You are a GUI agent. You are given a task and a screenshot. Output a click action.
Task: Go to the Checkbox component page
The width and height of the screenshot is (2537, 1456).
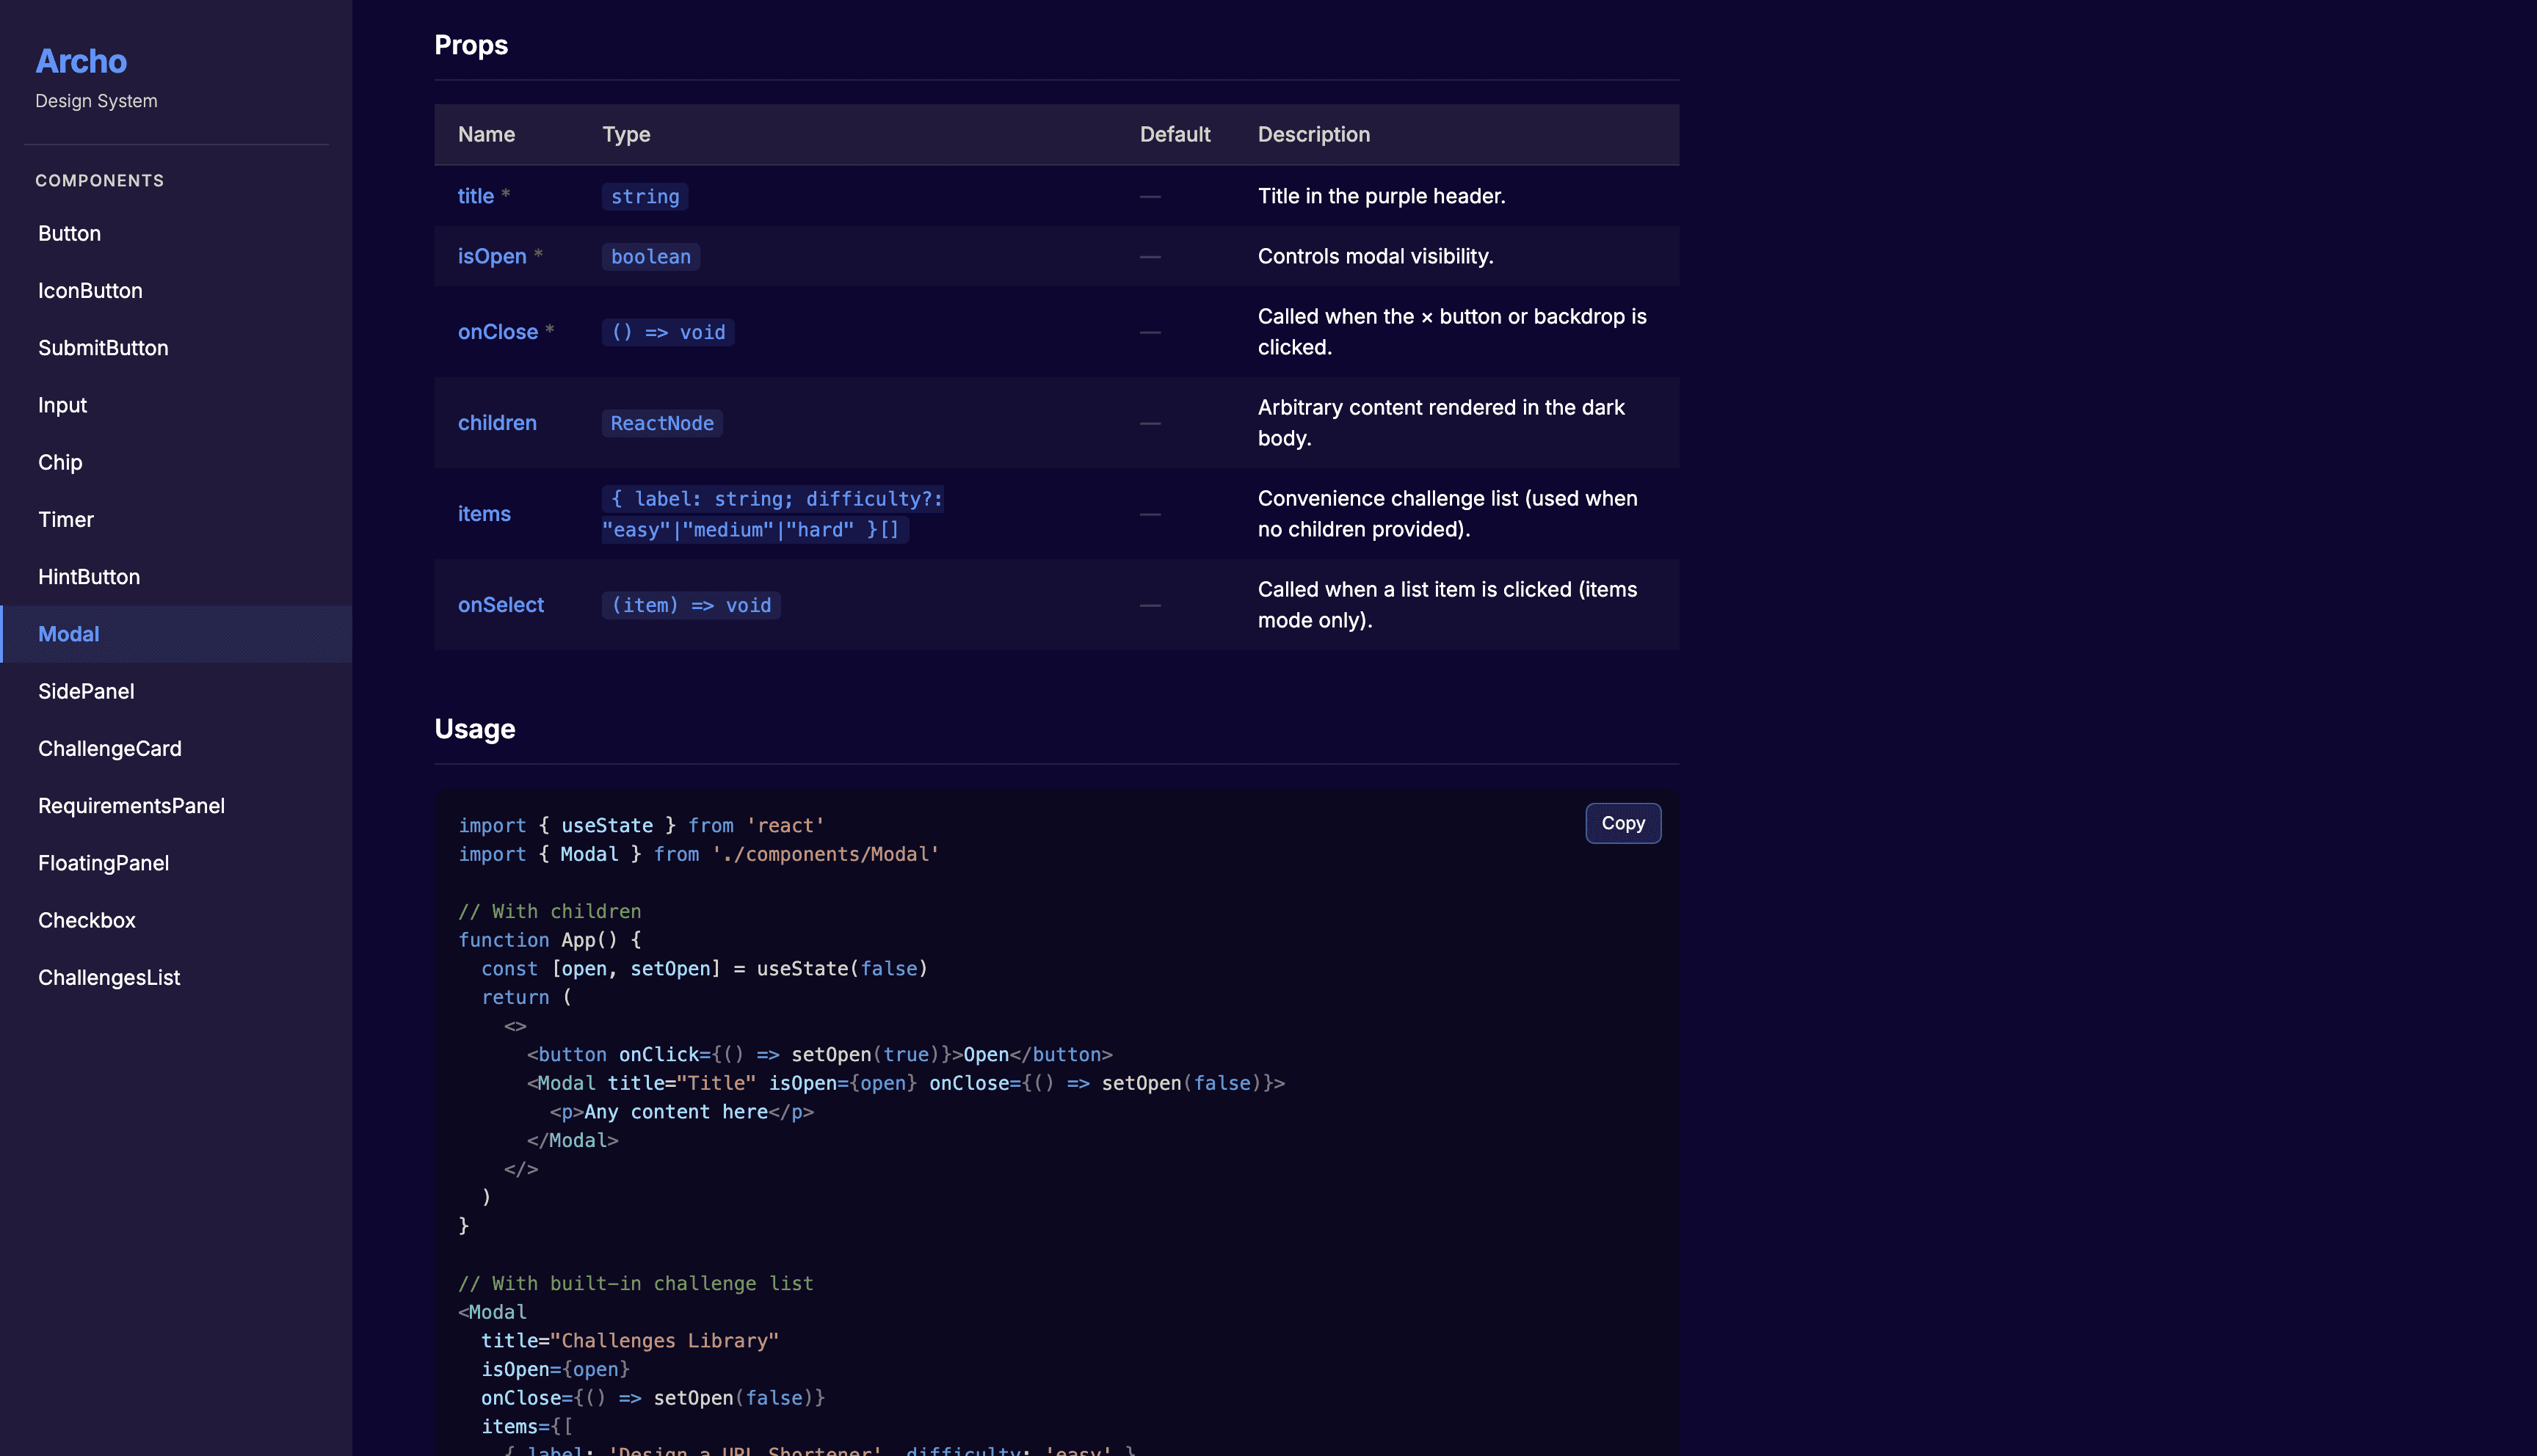[87, 920]
